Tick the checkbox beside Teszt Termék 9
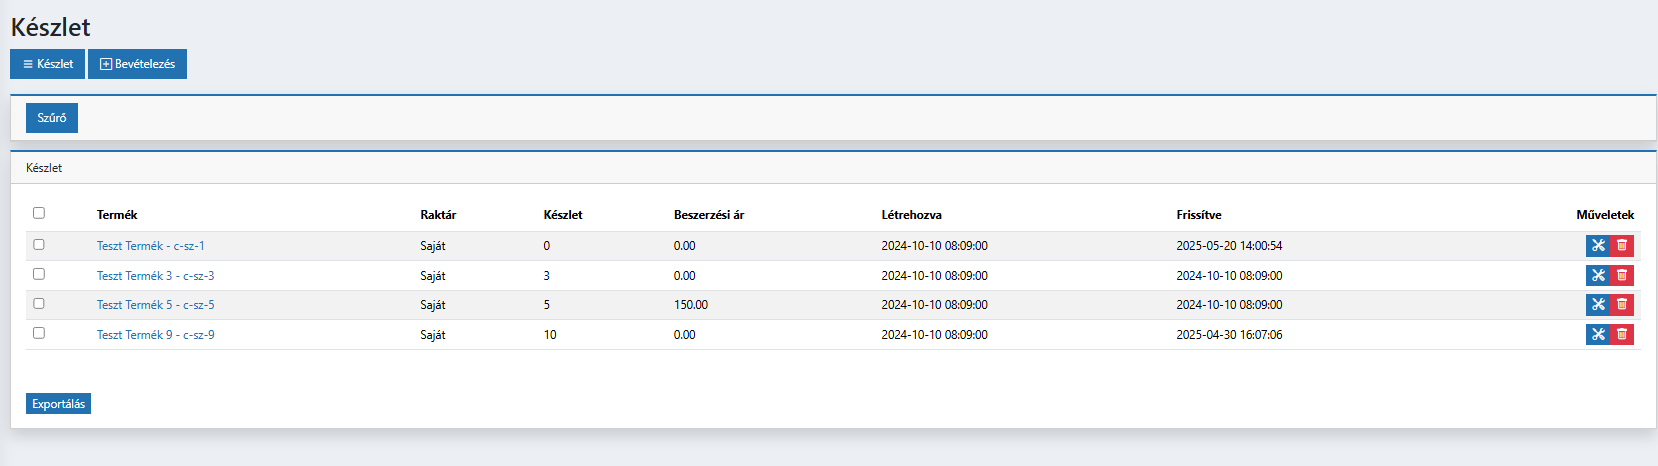The height and width of the screenshot is (466, 1658). [39, 333]
